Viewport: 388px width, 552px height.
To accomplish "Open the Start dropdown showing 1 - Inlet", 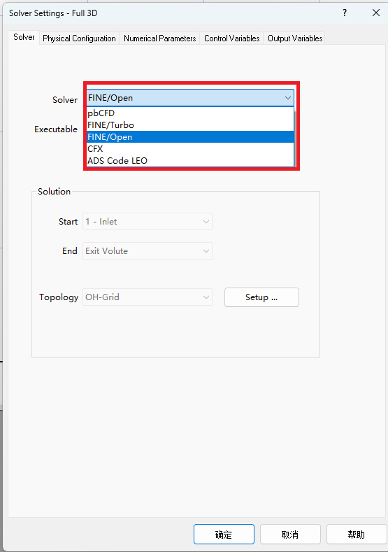I will pyautogui.click(x=148, y=221).
